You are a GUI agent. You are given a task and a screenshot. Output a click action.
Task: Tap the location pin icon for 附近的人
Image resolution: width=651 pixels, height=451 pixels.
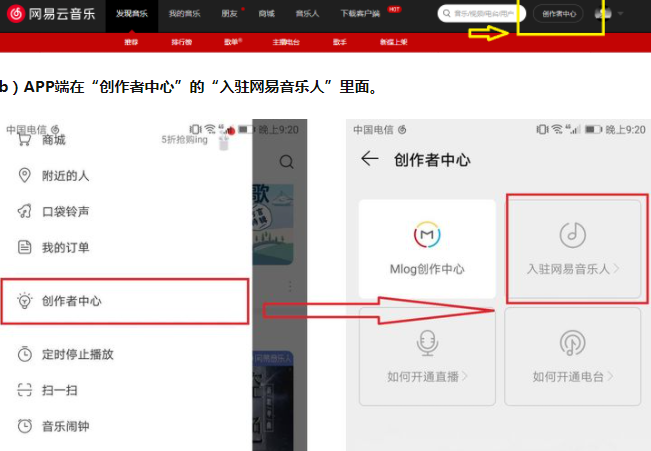pos(24,175)
